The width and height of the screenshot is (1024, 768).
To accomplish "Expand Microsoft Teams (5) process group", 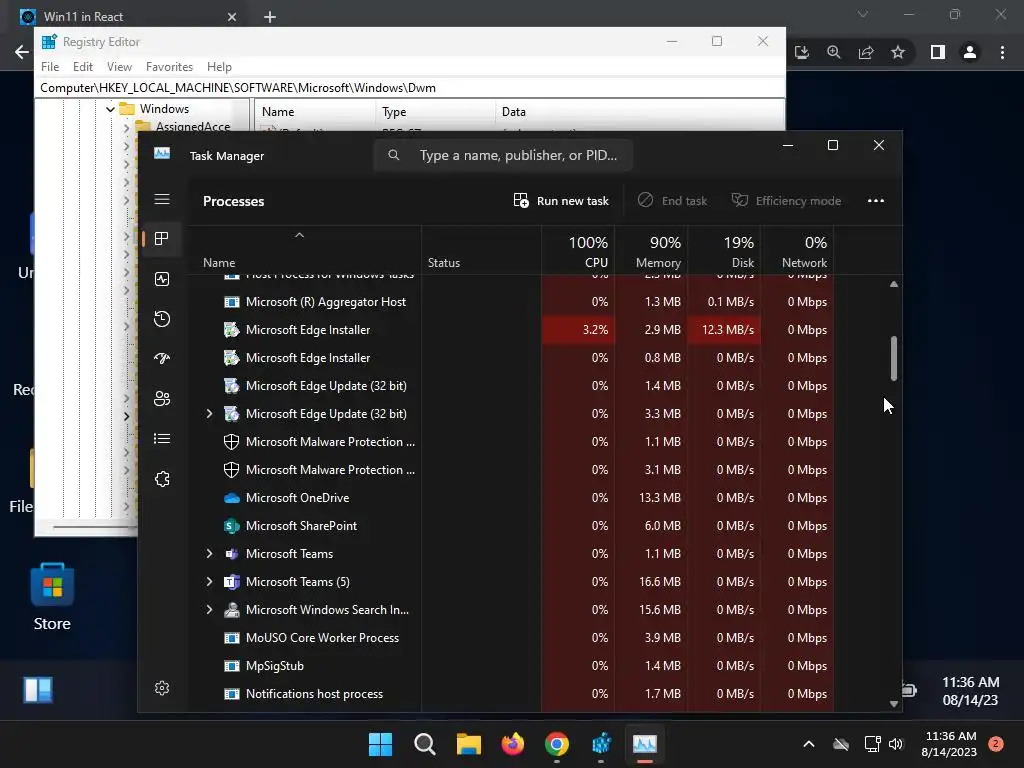I will pyautogui.click(x=209, y=581).
